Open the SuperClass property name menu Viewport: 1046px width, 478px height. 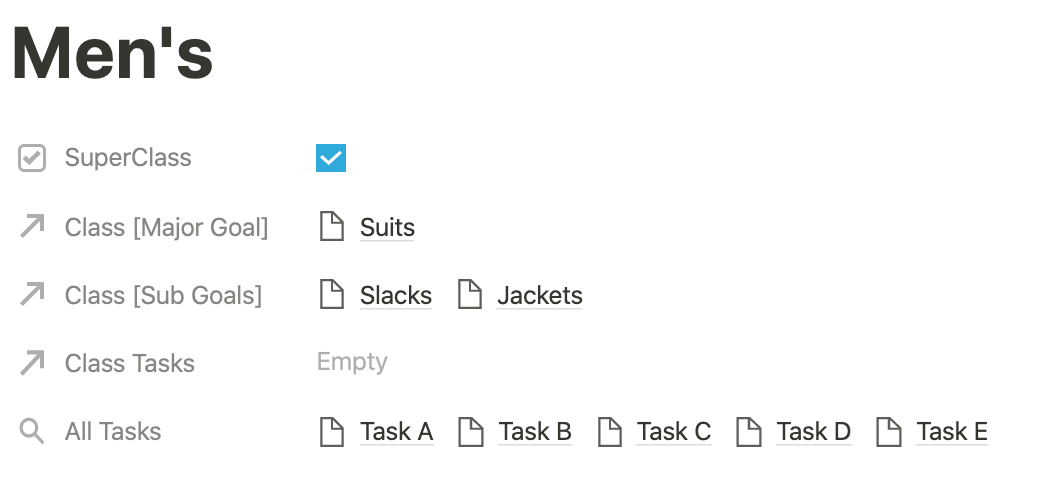pos(128,158)
